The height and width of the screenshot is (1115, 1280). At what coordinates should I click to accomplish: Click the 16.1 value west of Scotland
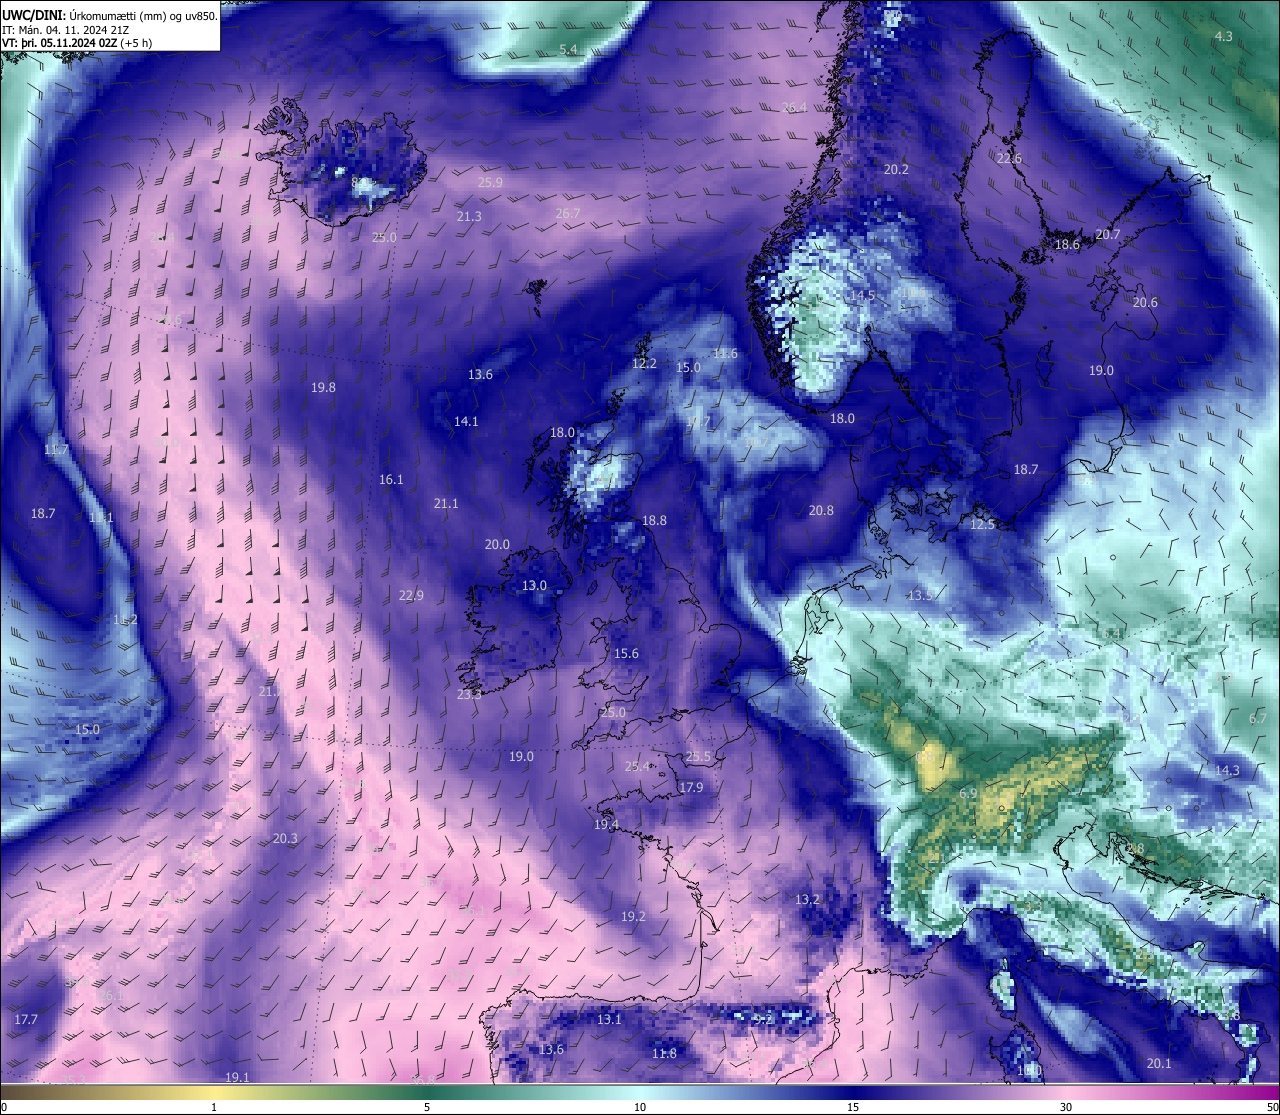(x=391, y=480)
